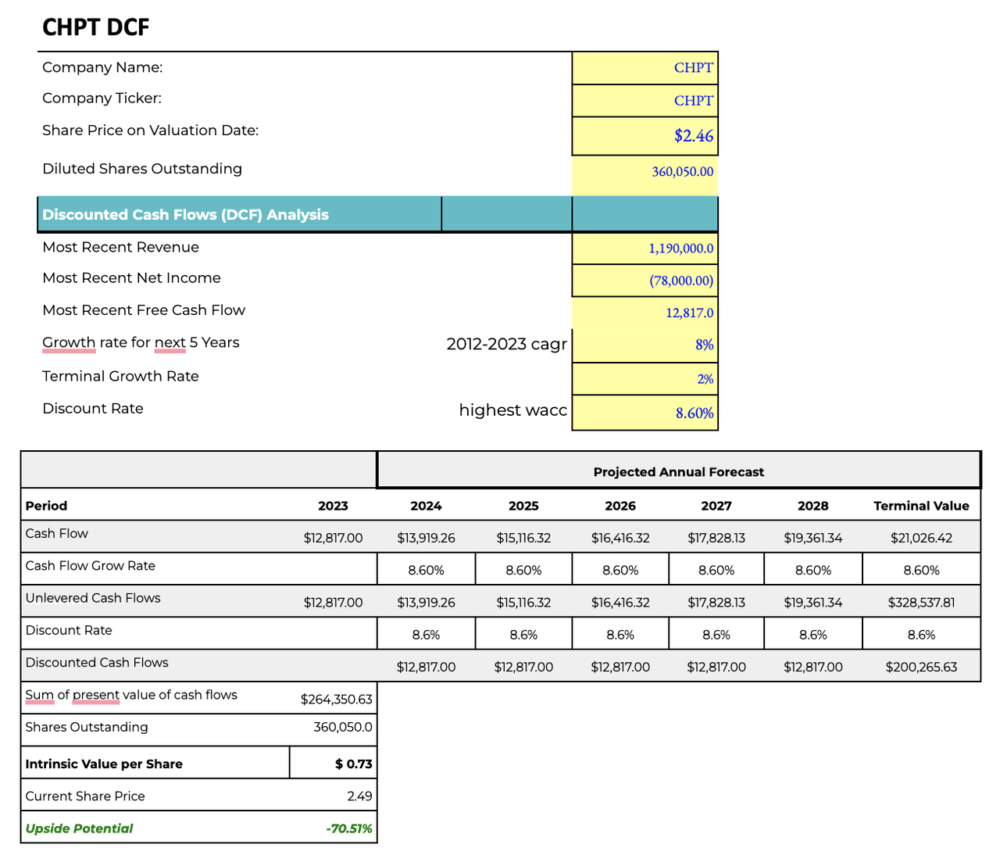Click the Most Recent Net Income label

pos(131,278)
